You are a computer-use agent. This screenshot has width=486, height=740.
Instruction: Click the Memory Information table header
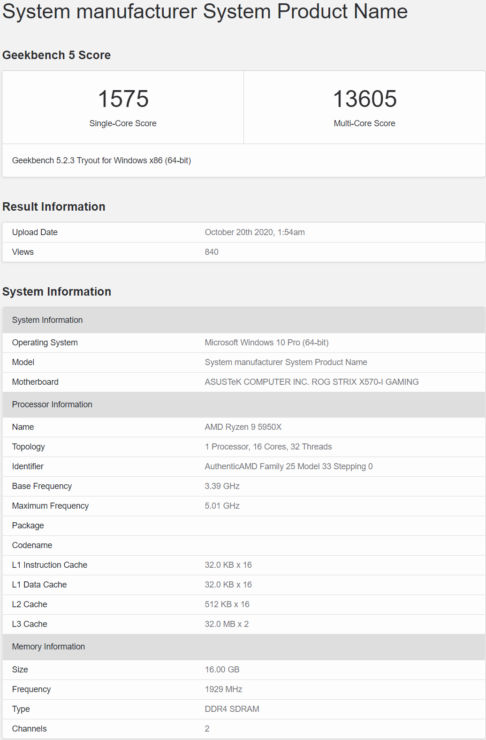[244, 647]
